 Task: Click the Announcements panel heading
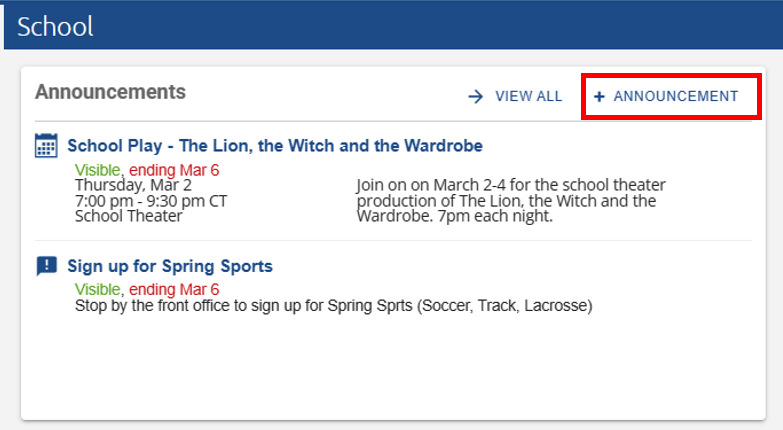tap(110, 92)
